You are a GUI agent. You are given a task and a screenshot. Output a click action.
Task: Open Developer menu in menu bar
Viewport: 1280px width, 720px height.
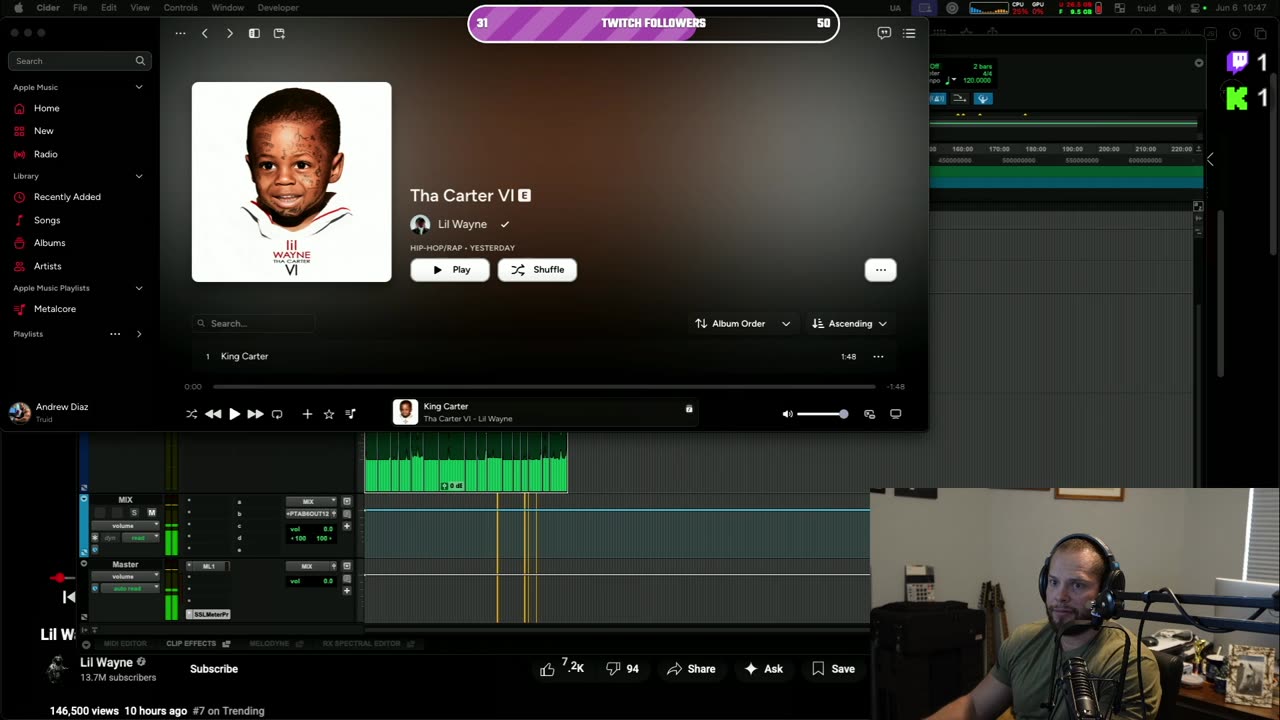tap(278, 7)
